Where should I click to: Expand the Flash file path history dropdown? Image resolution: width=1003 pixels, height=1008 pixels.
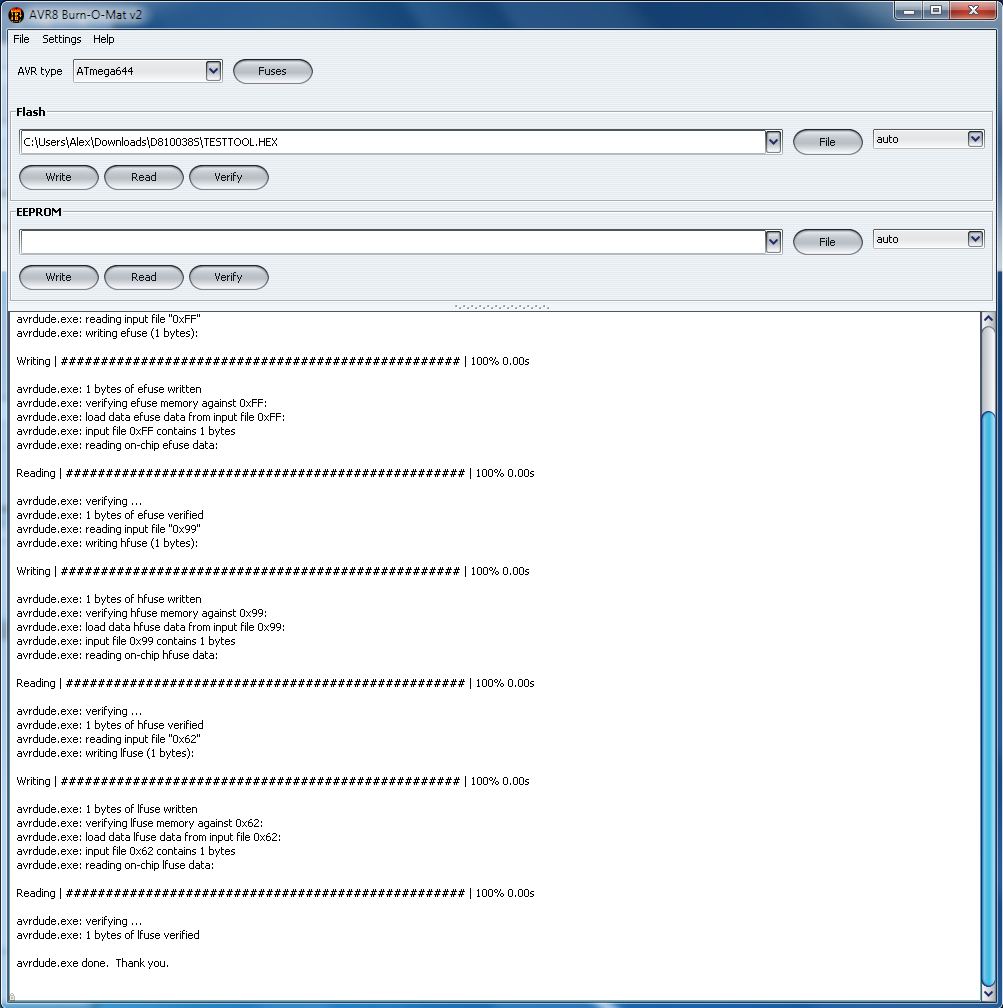click(x=773, y=142)
